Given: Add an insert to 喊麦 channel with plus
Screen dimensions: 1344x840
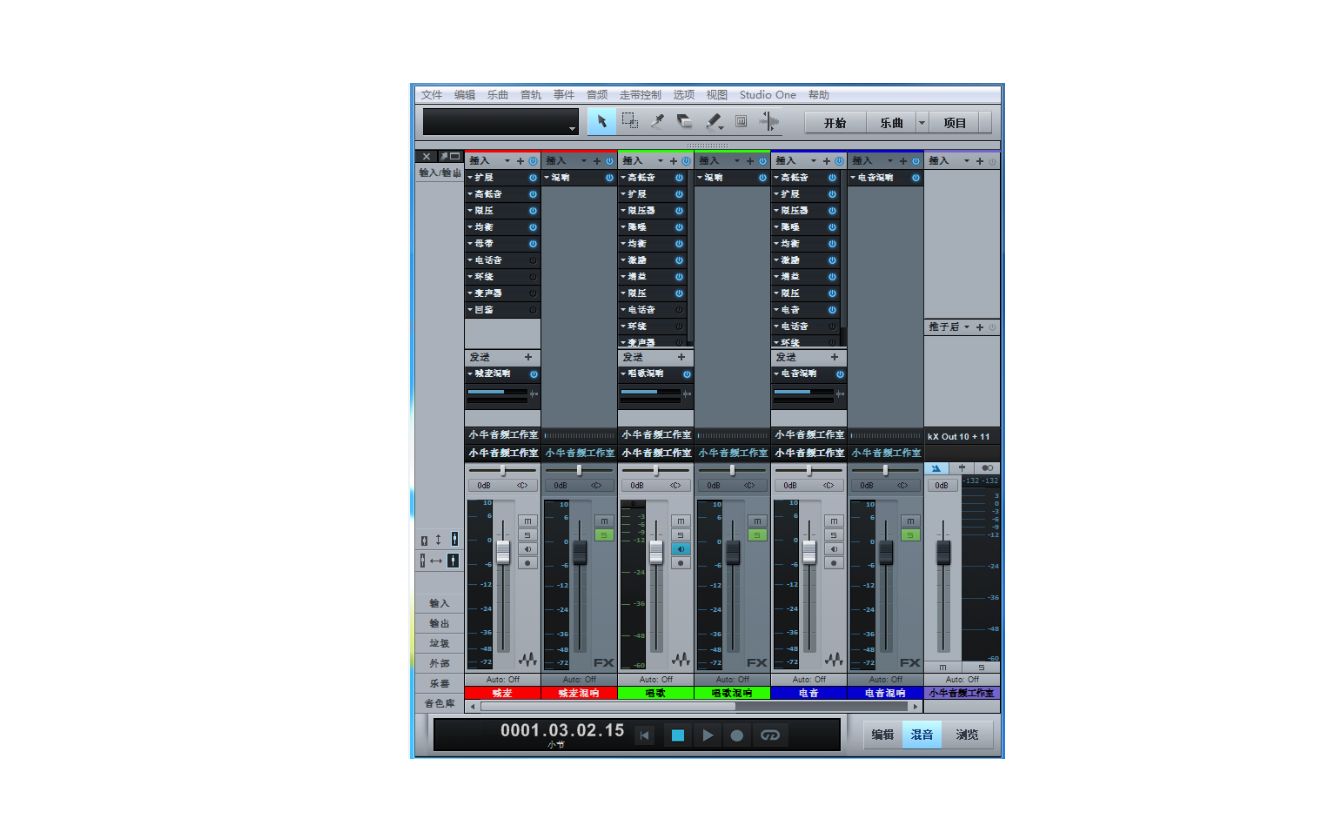Looking at the screenshot, I should [x=520, y=161].
